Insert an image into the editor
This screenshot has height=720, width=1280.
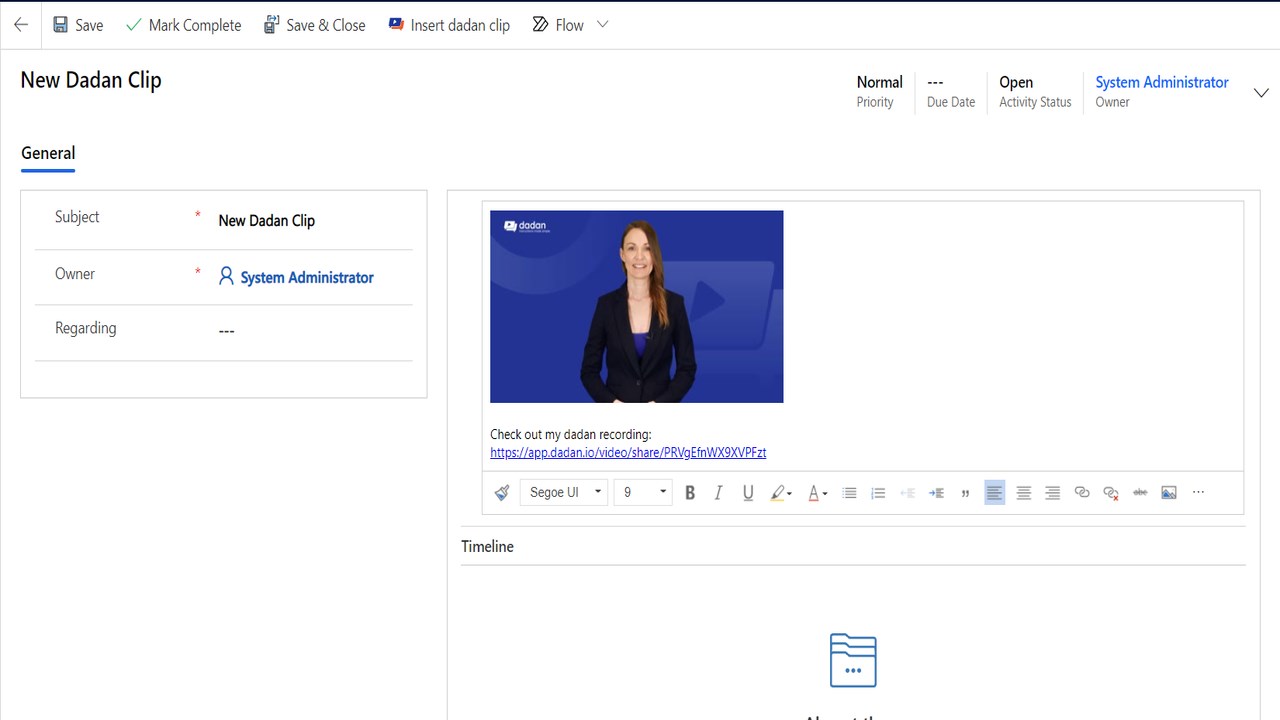(1169, 492)
